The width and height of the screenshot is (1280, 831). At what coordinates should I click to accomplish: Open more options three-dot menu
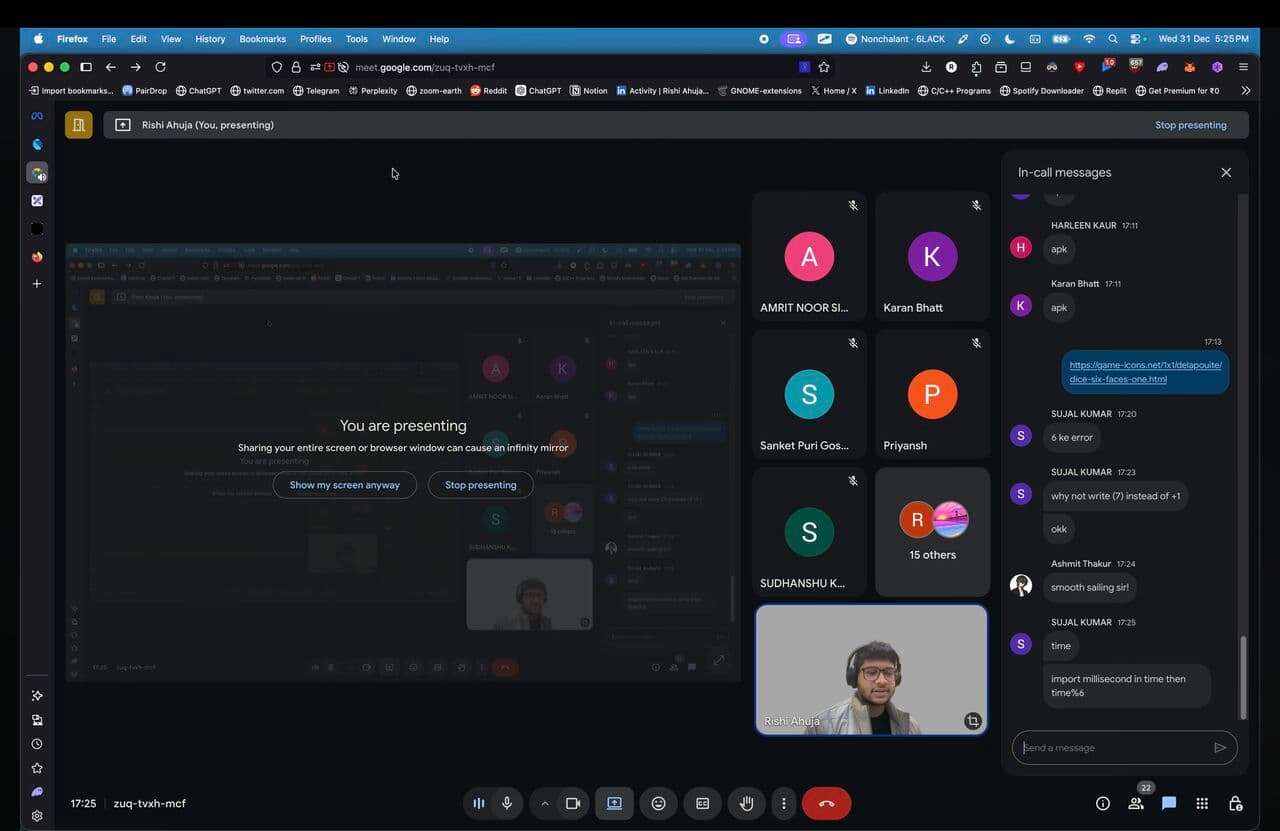point(784,803)
